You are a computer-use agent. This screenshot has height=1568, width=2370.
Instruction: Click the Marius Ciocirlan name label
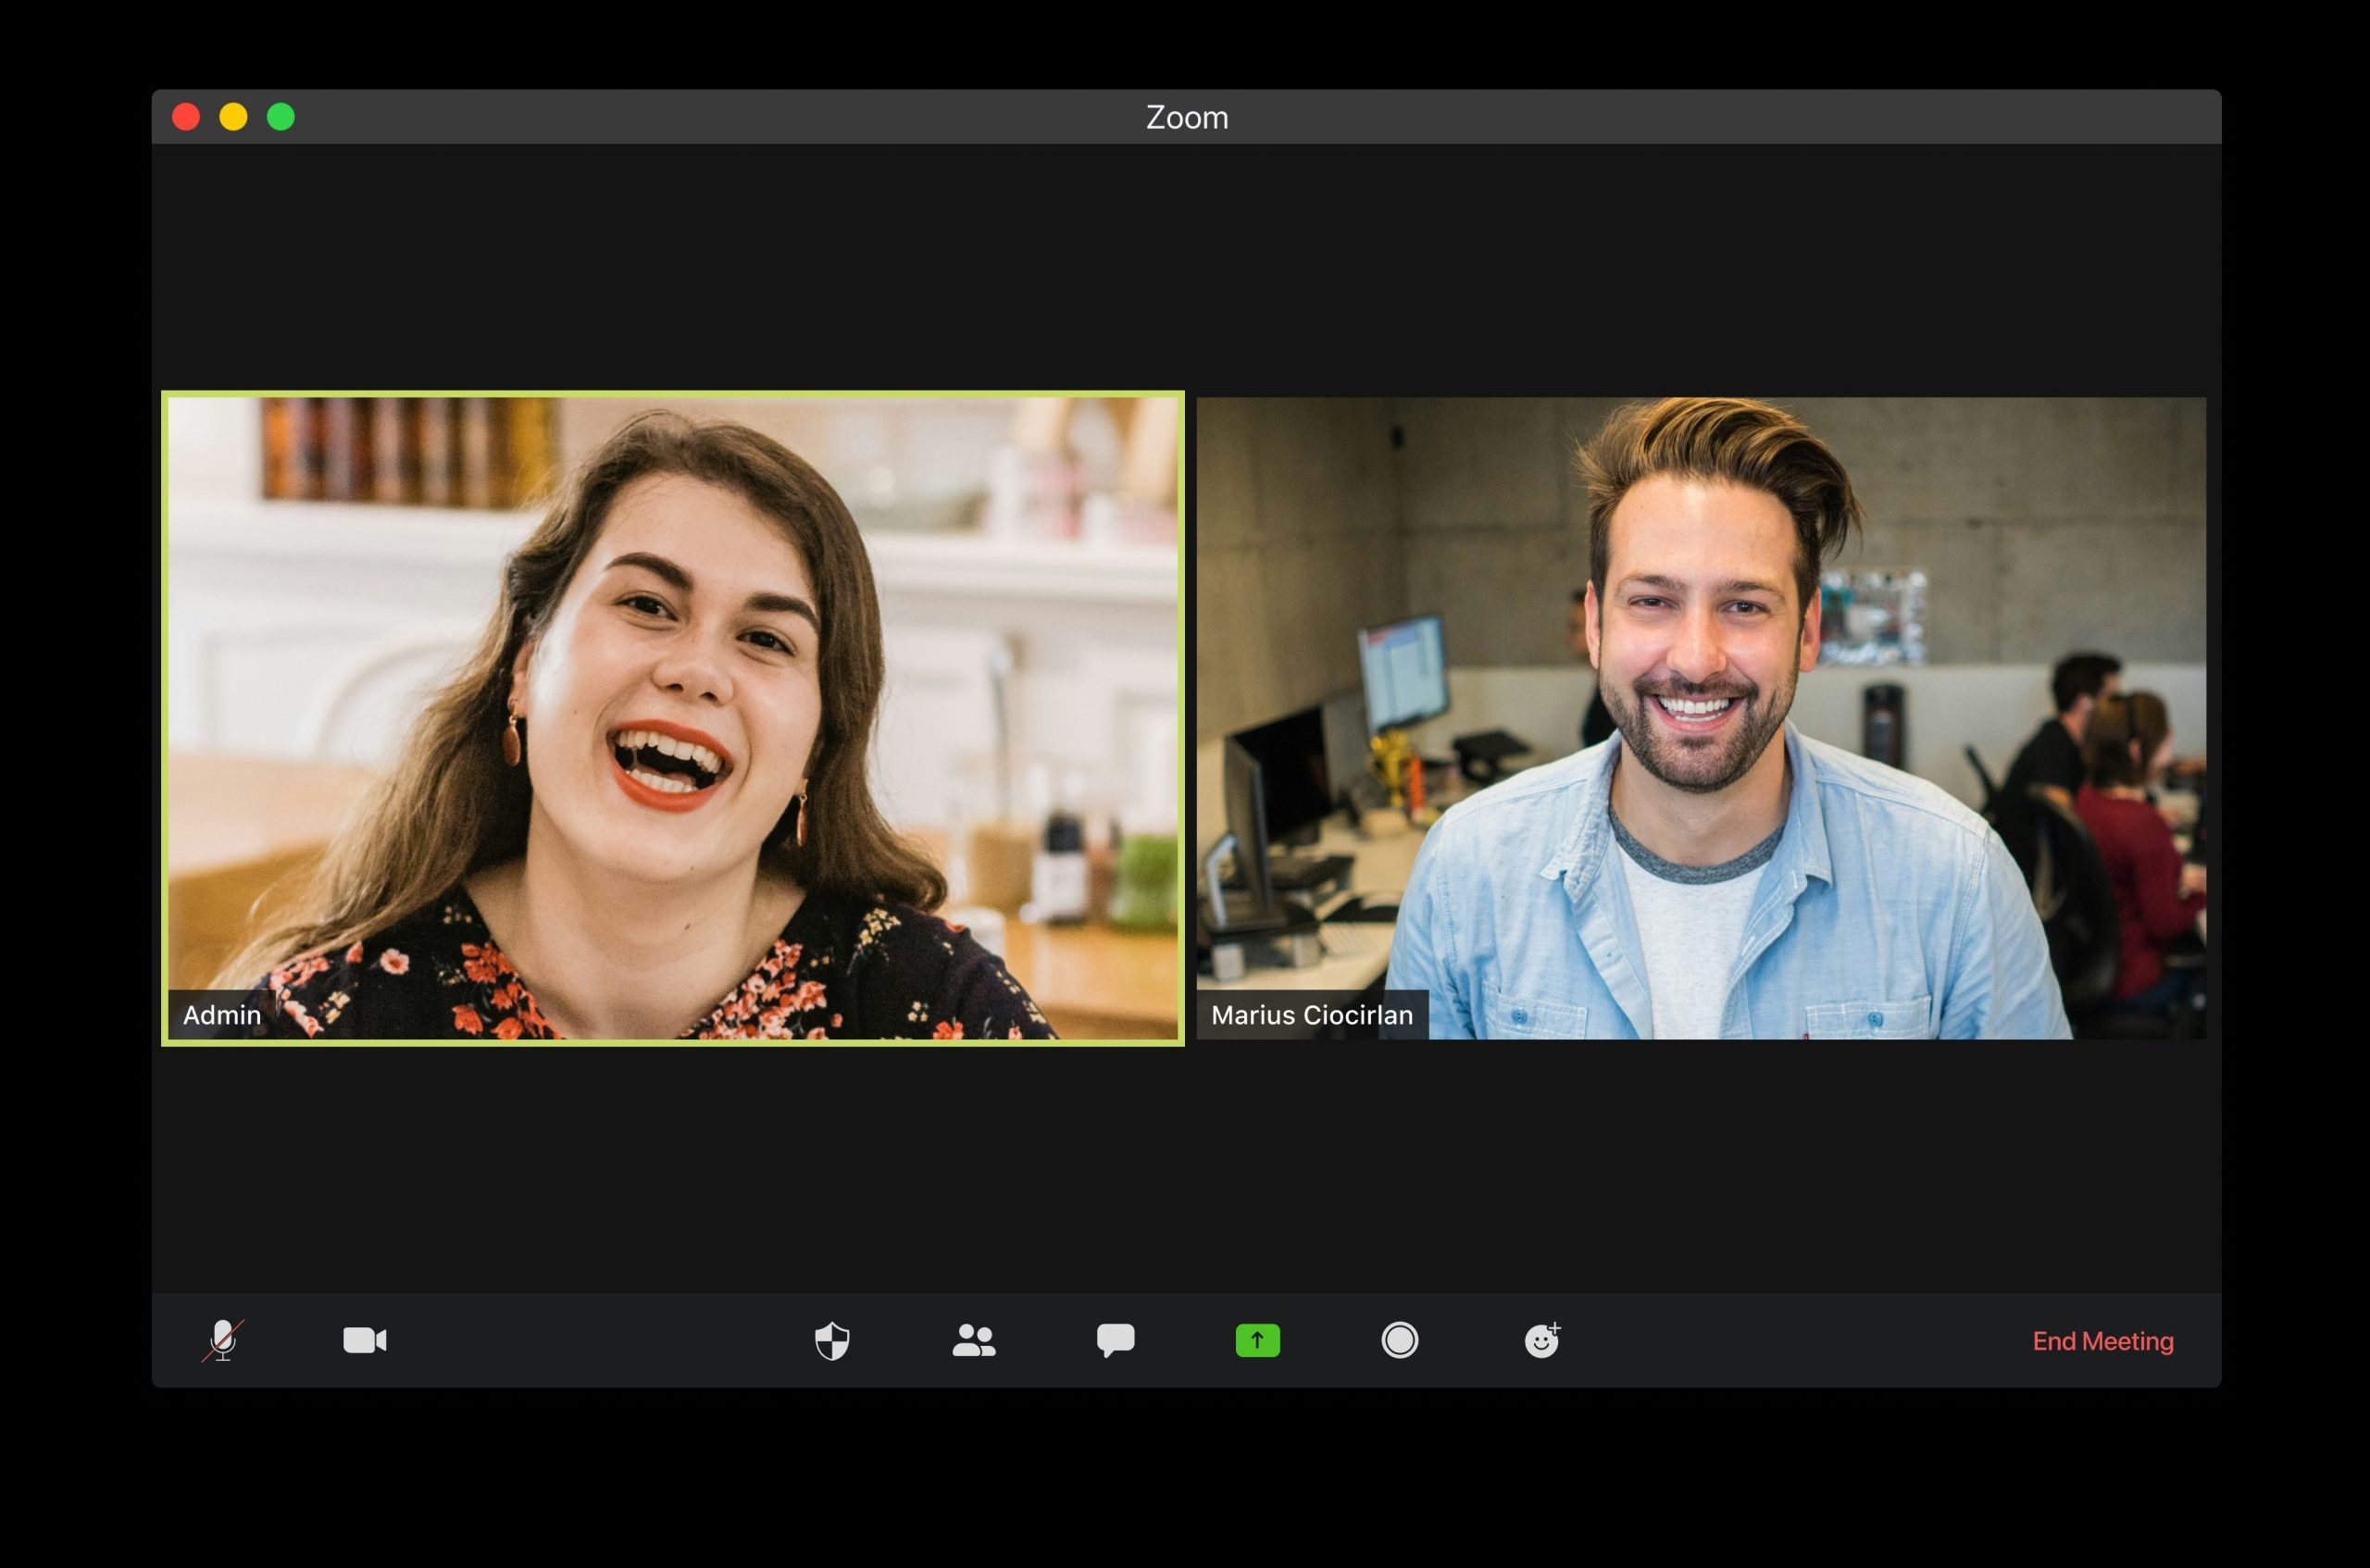pyautogui.click(x=1311, y=1015)
